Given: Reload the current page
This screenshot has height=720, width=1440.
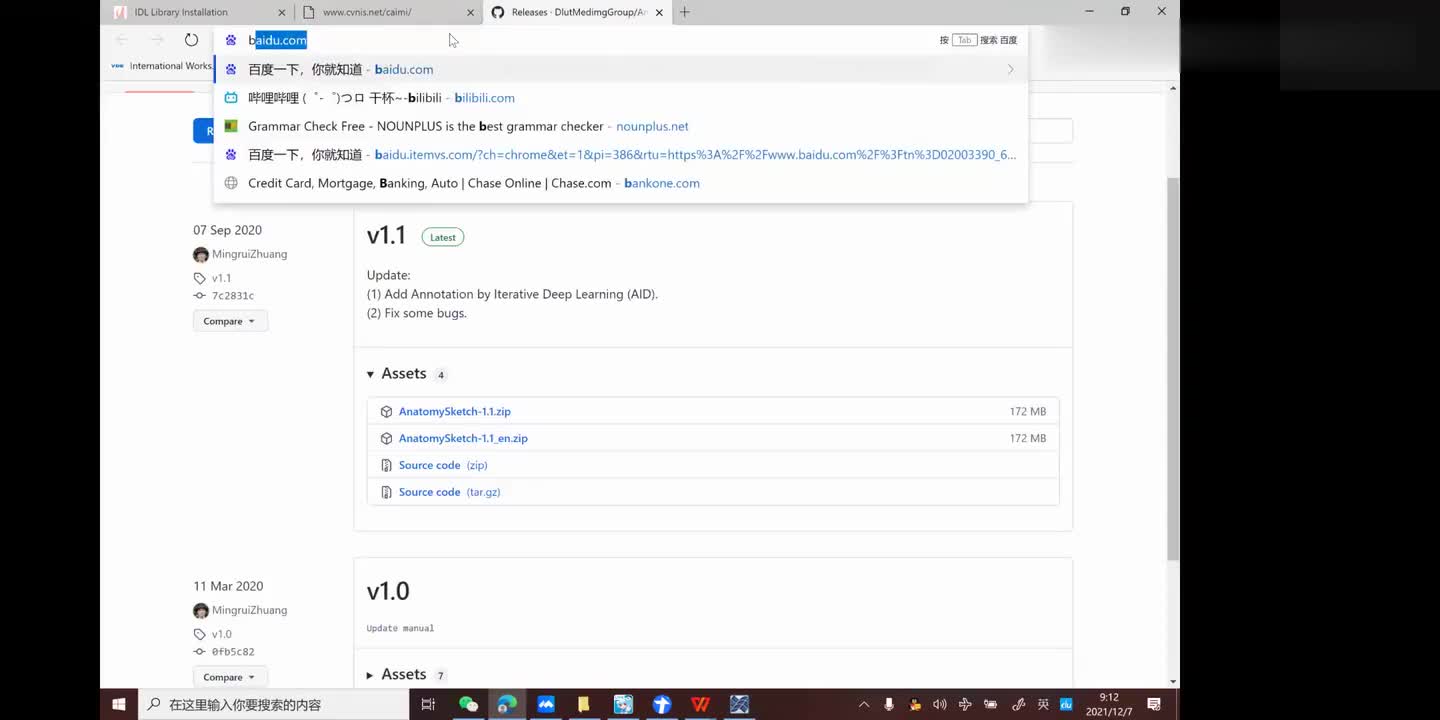Looking at the screenshot, I should pyautogui.click(x=191, y=40).
